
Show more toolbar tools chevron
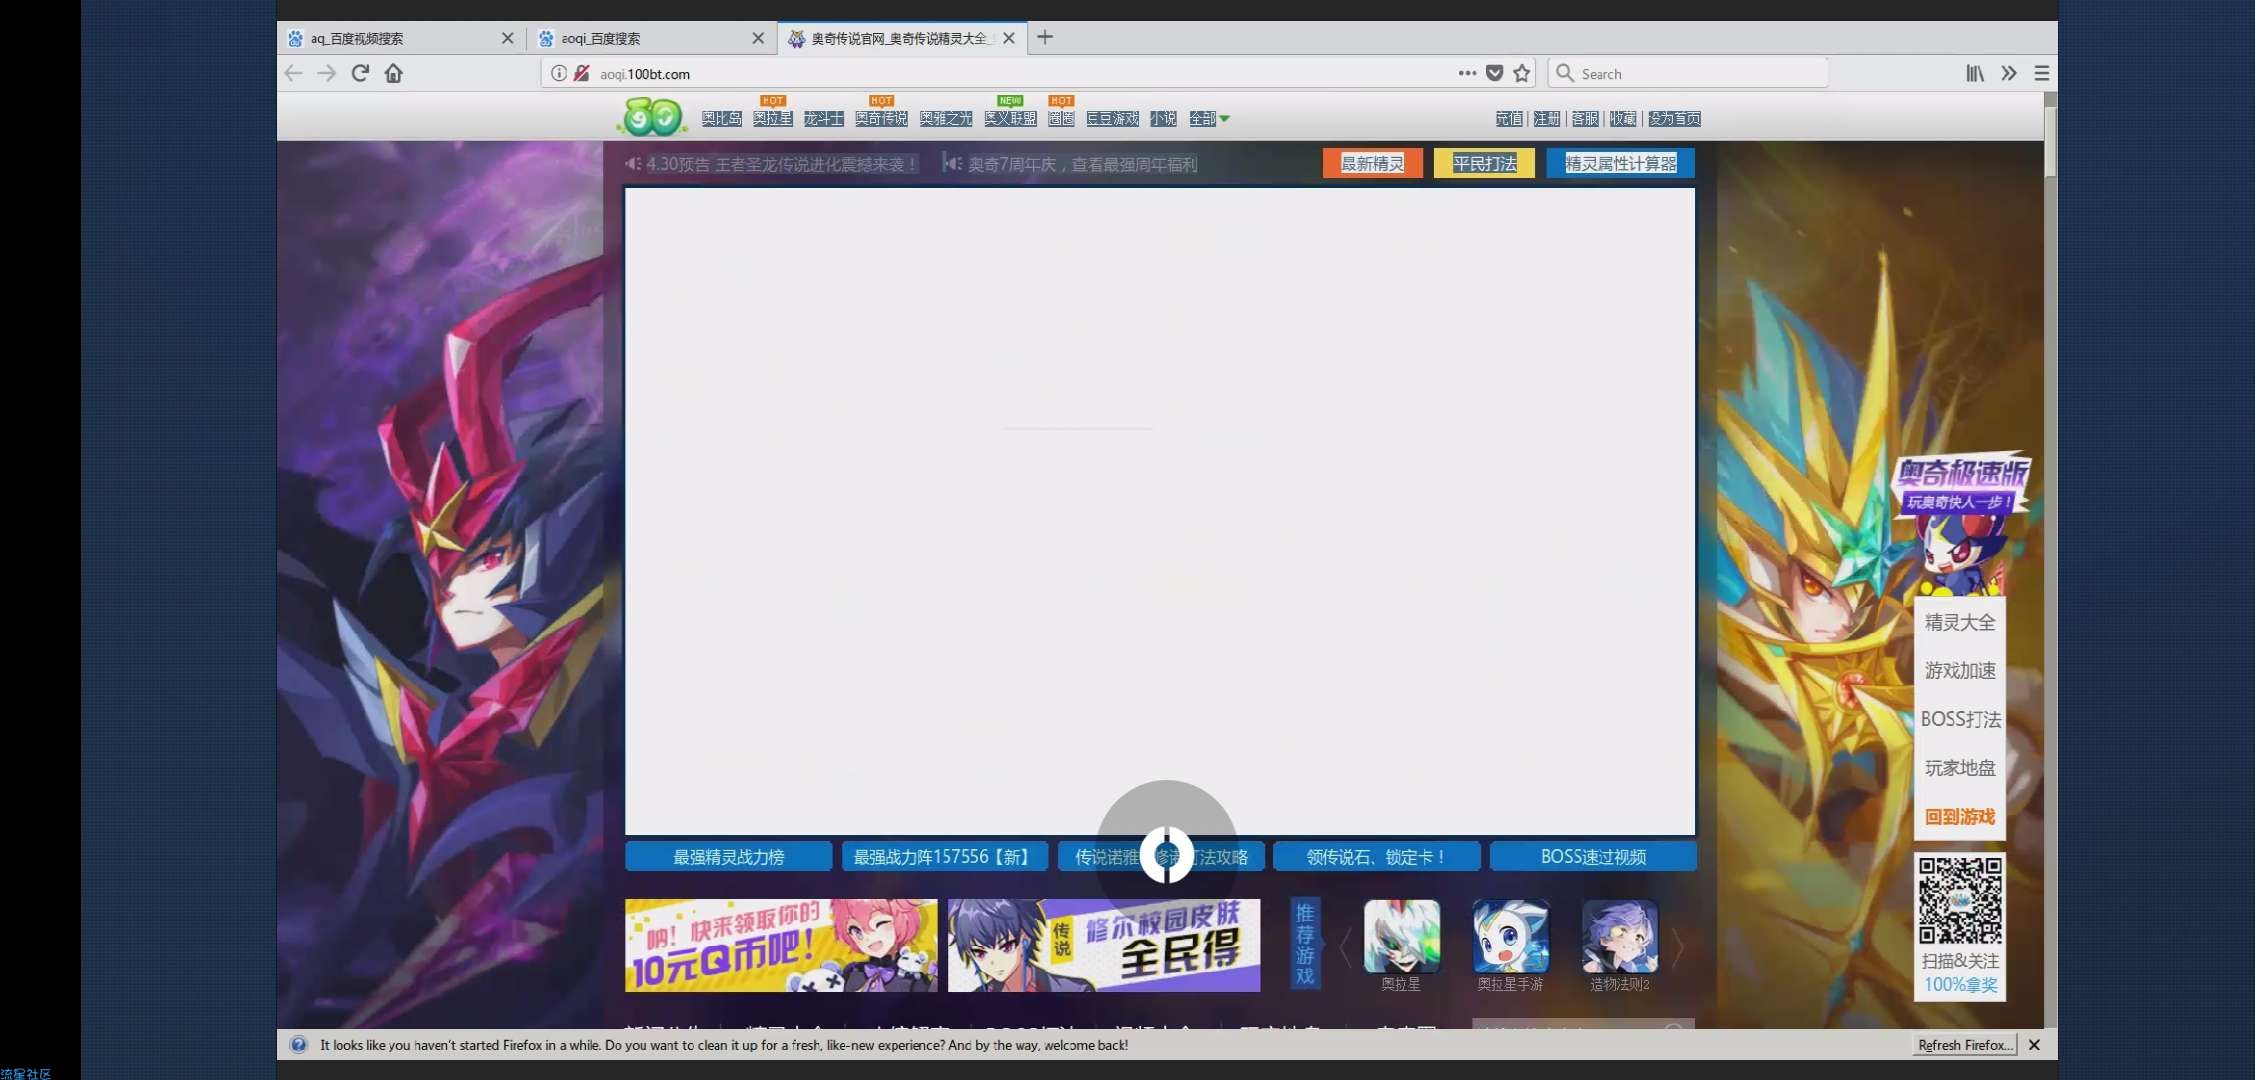[x=2009, y=73]
